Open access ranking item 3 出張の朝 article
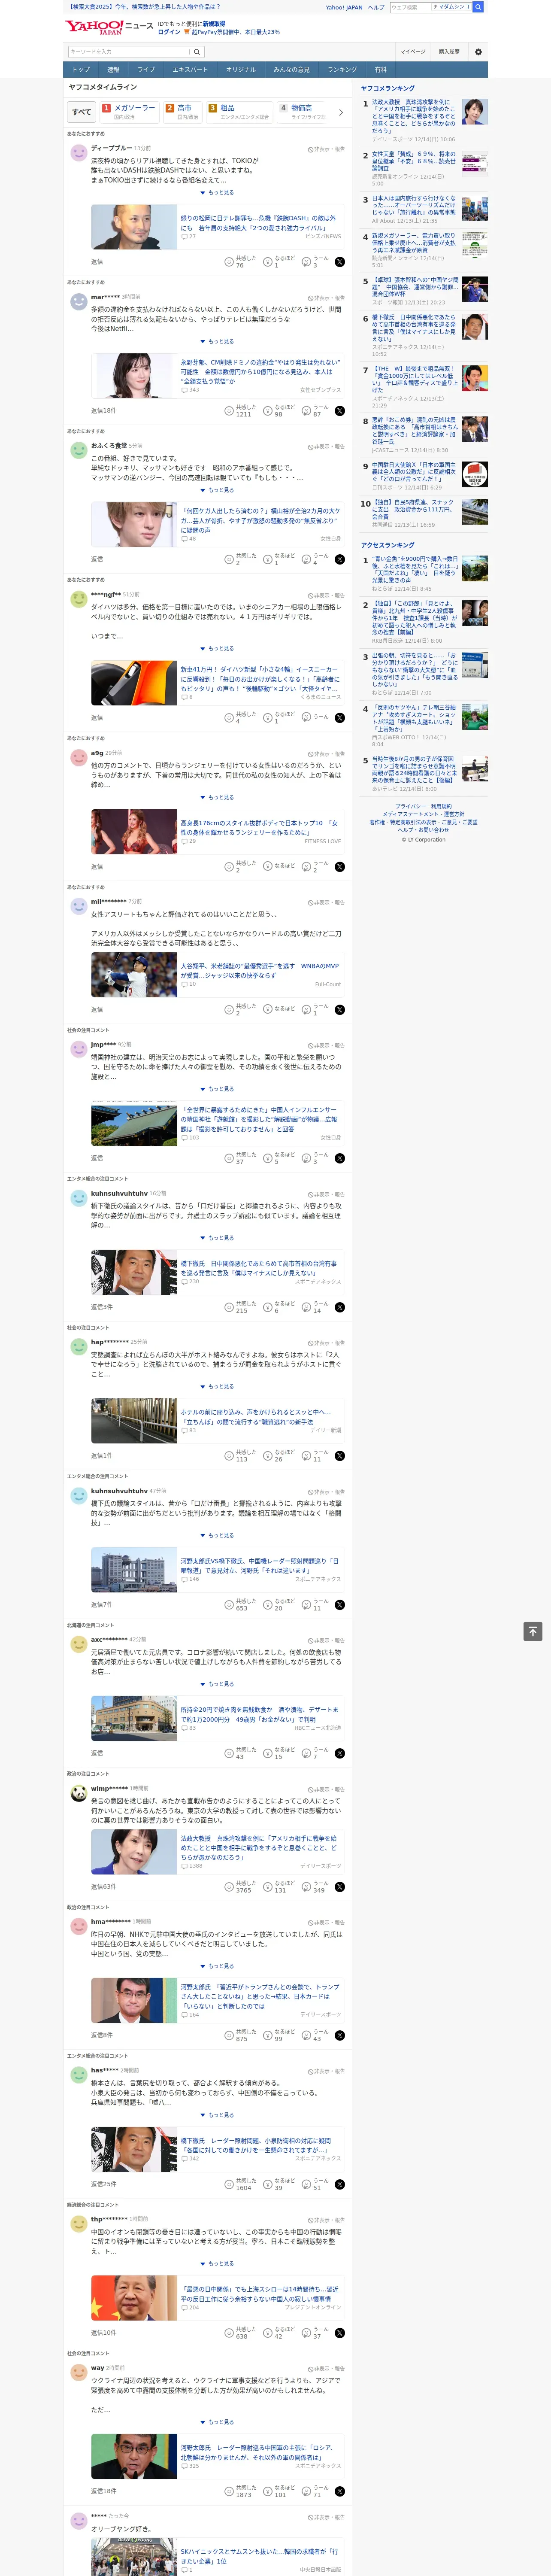 pyautogui.click(x=414, y=670)
